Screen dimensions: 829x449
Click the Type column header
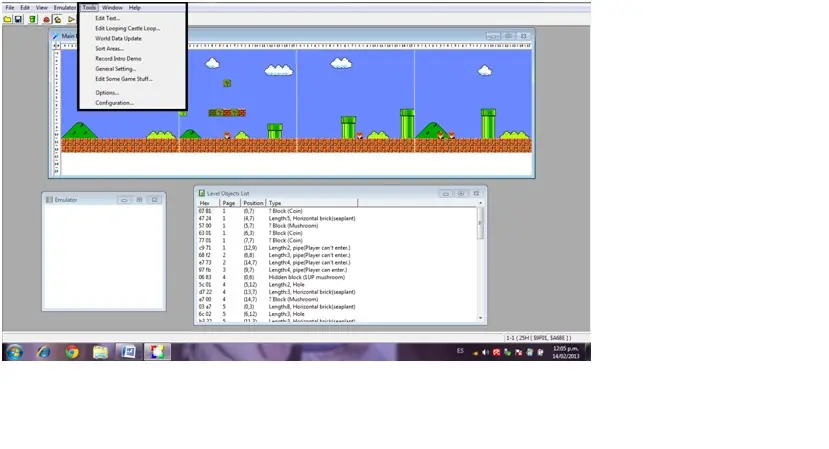coord(312,203)
